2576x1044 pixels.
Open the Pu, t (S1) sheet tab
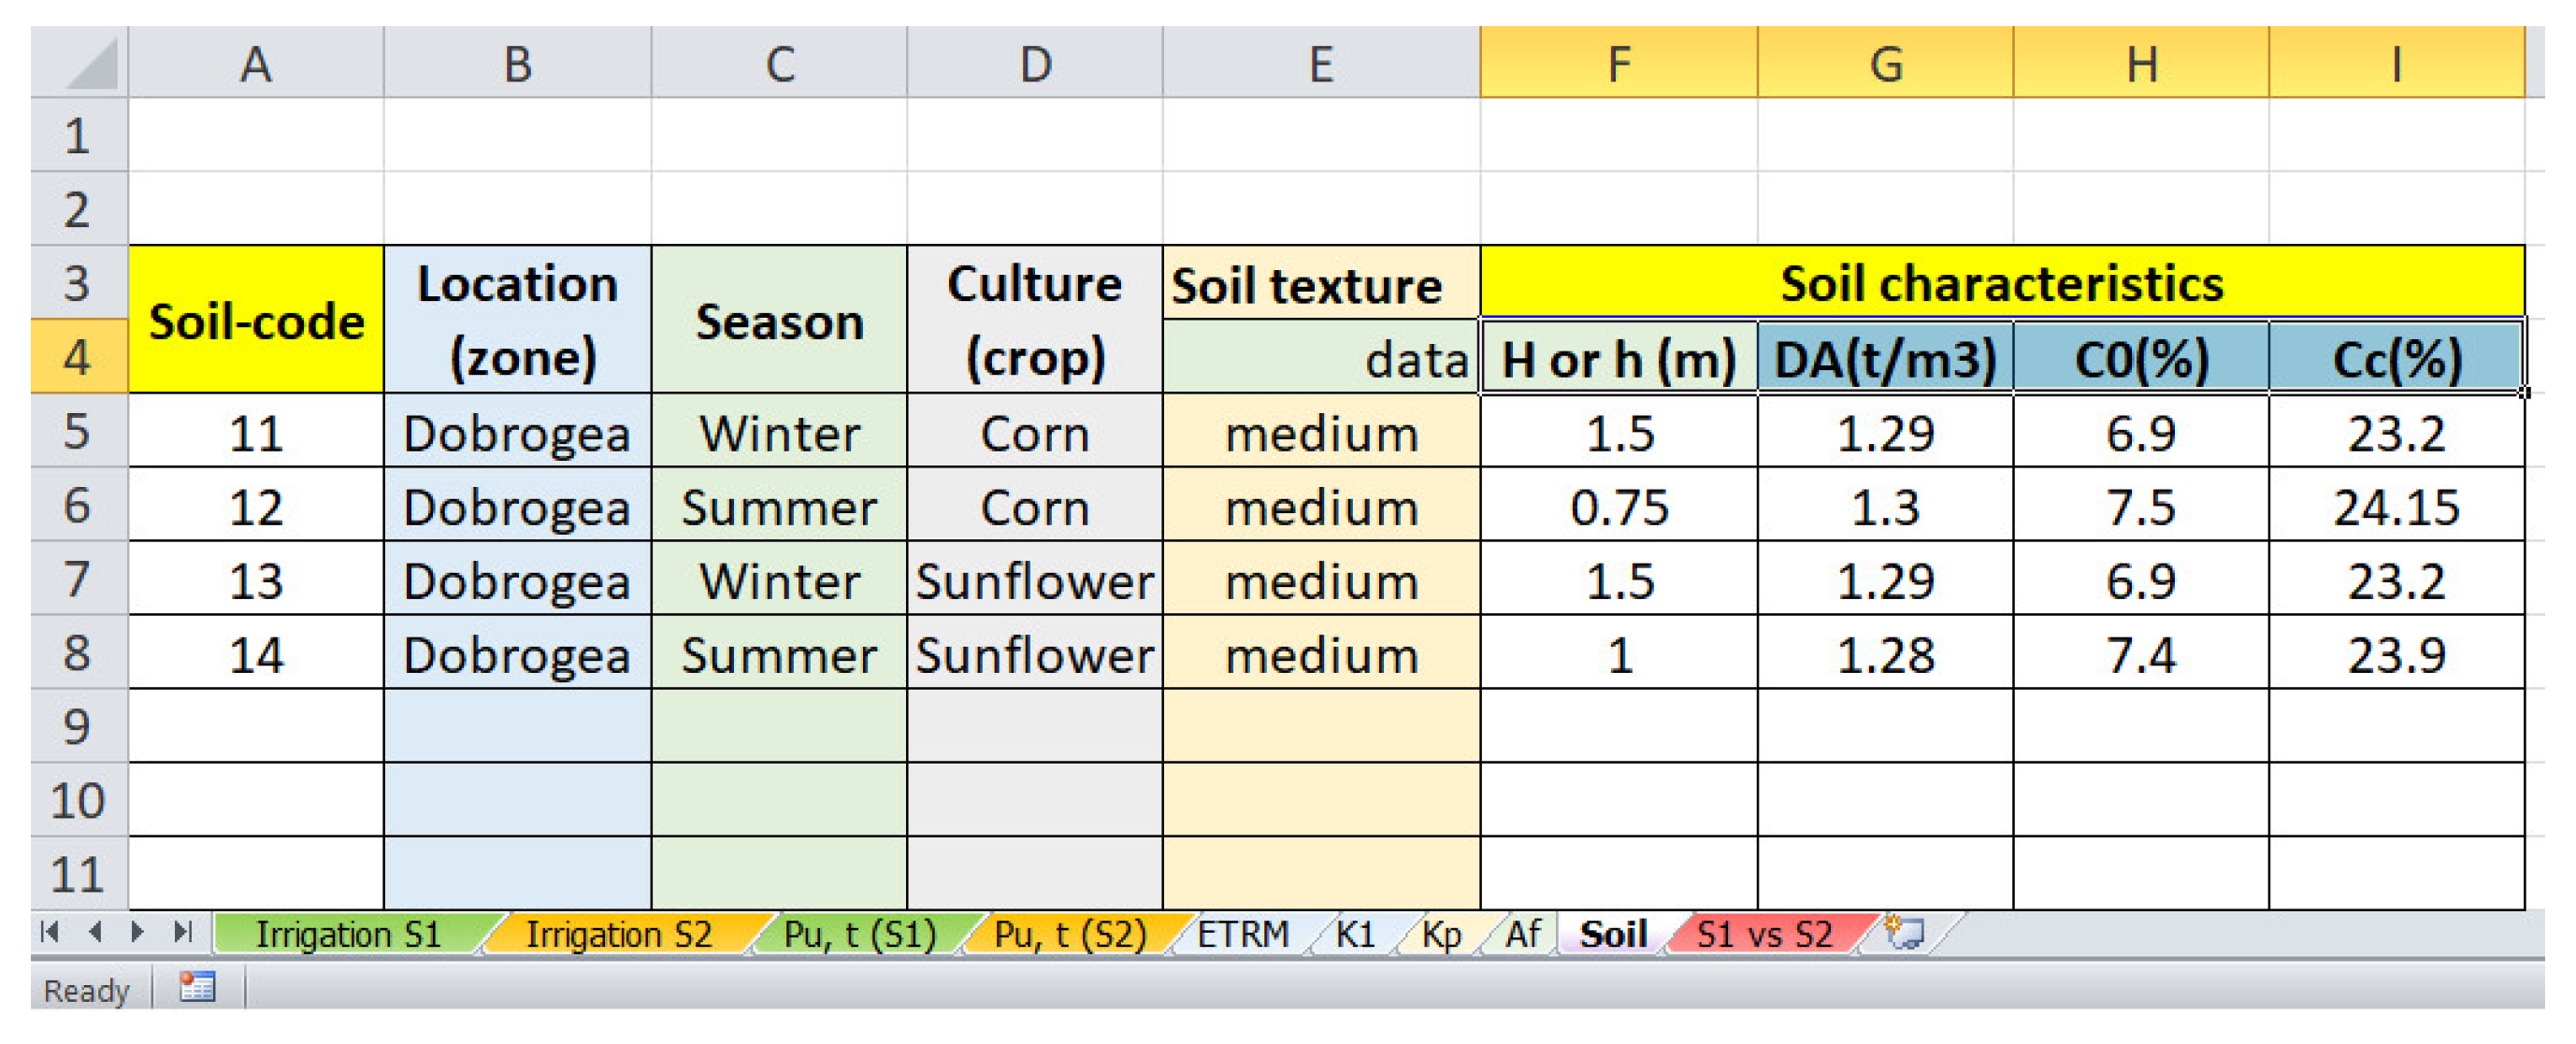859,934
